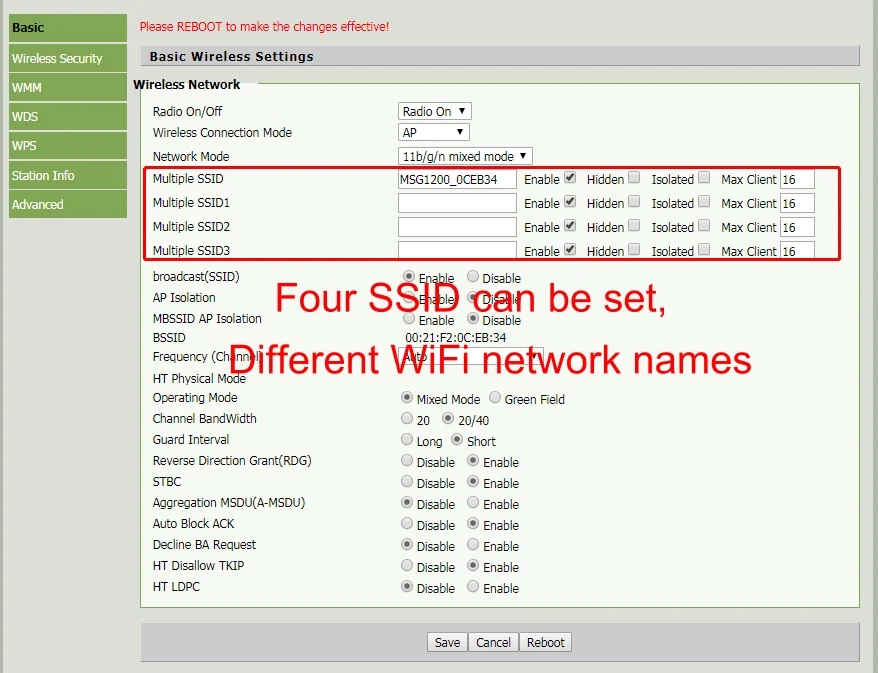
Task: Select Disable for MBSSID AP Isolation
Action: (473, 319)
